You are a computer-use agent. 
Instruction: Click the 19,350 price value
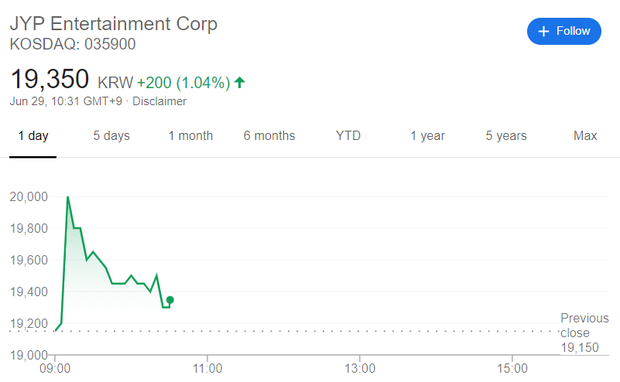(x=50, y=79)
